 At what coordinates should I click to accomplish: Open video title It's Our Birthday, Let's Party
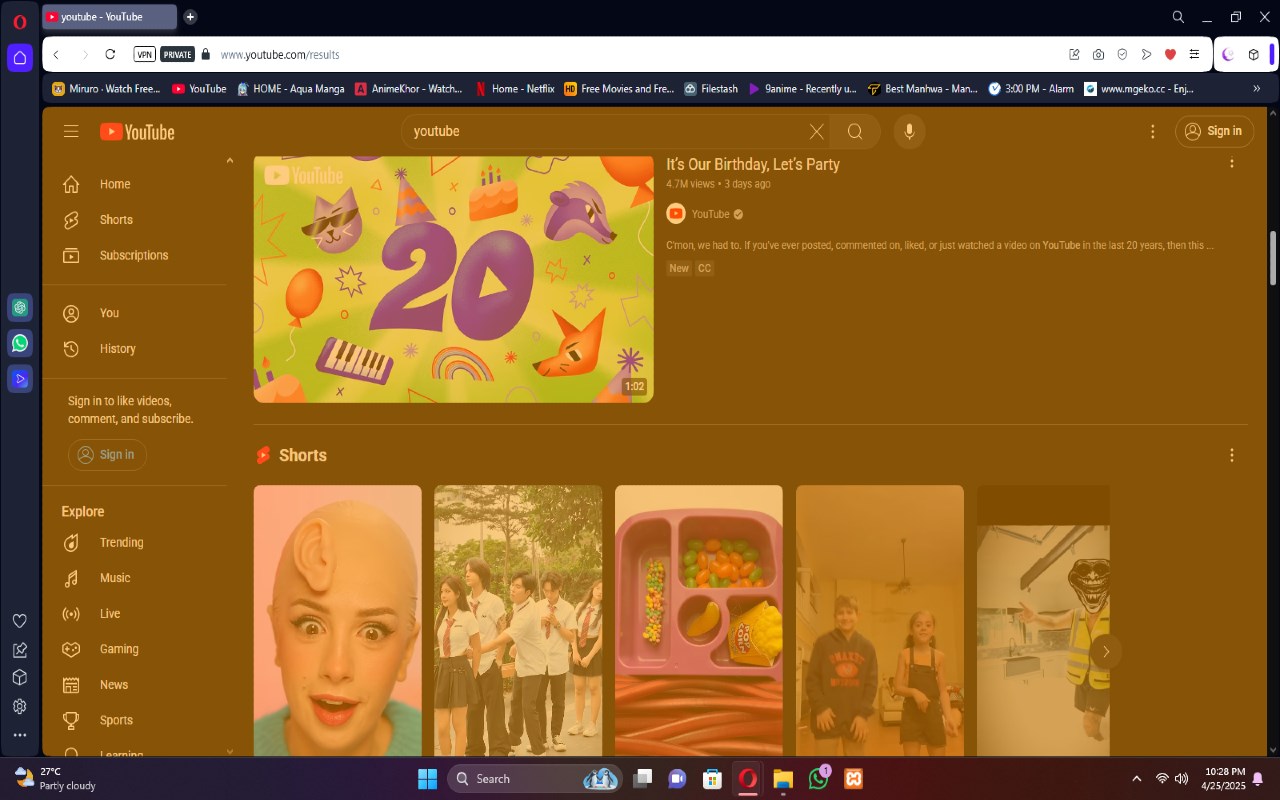pyautogui.click(x=753, y=164)
